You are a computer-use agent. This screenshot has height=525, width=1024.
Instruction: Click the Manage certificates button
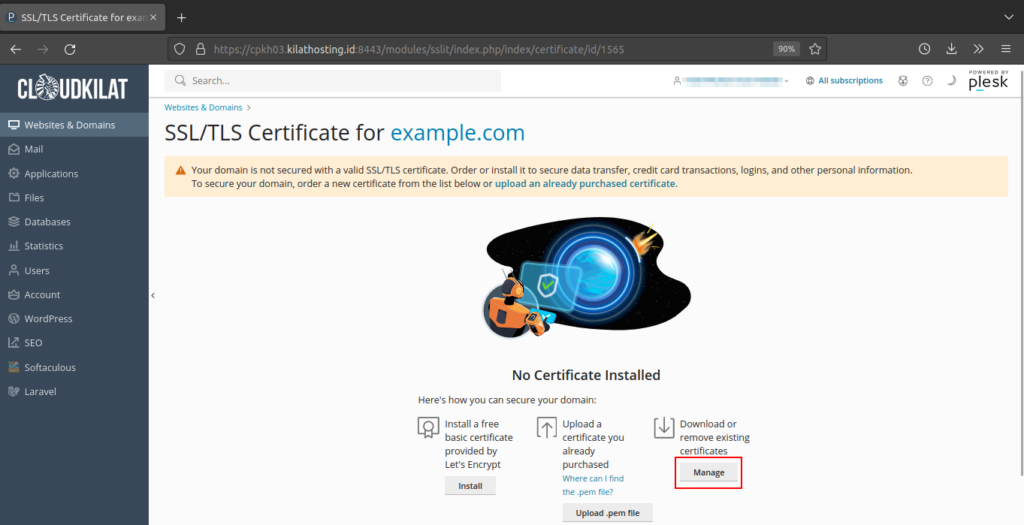click(x=708, y=472)
